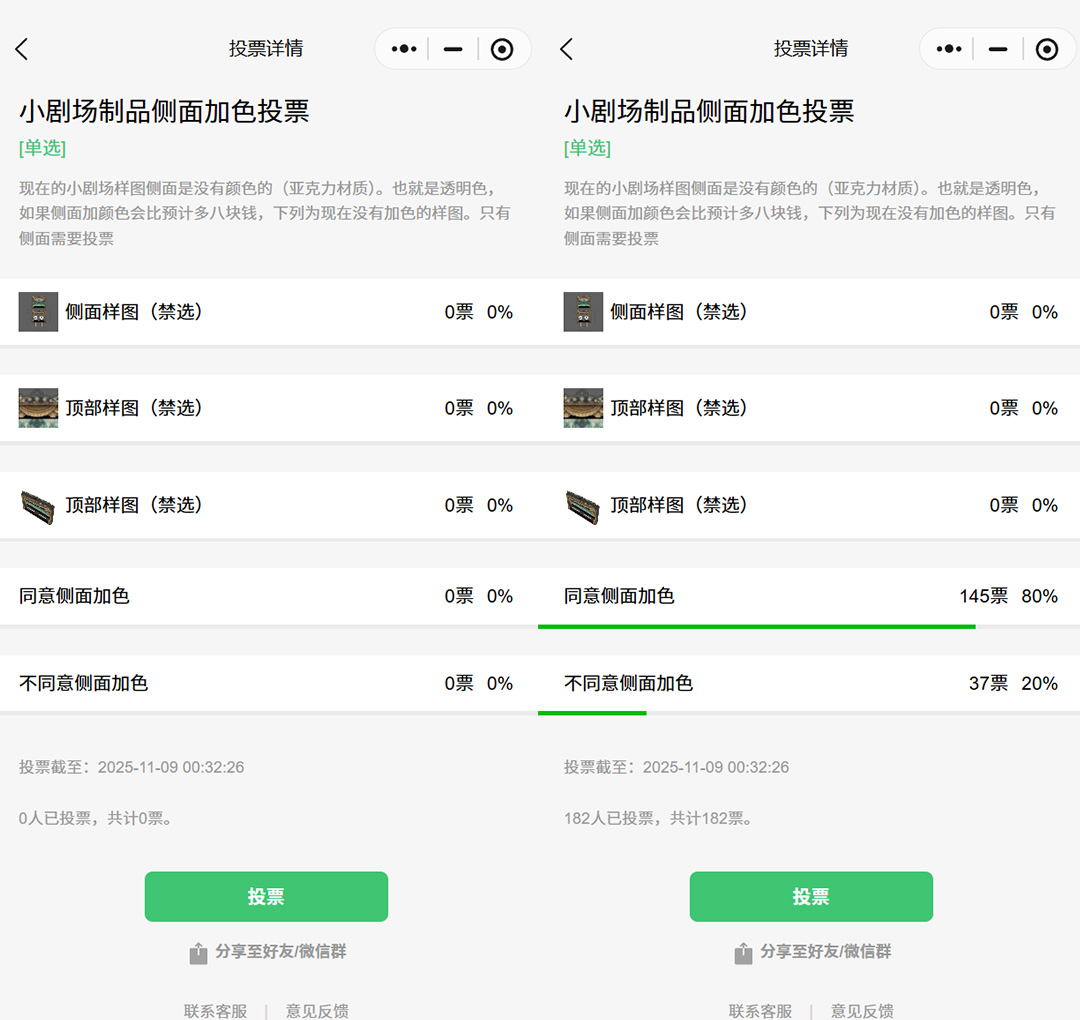
Task: Click 联系客服 link in left panel
Action: click(x=215, y=1010)
